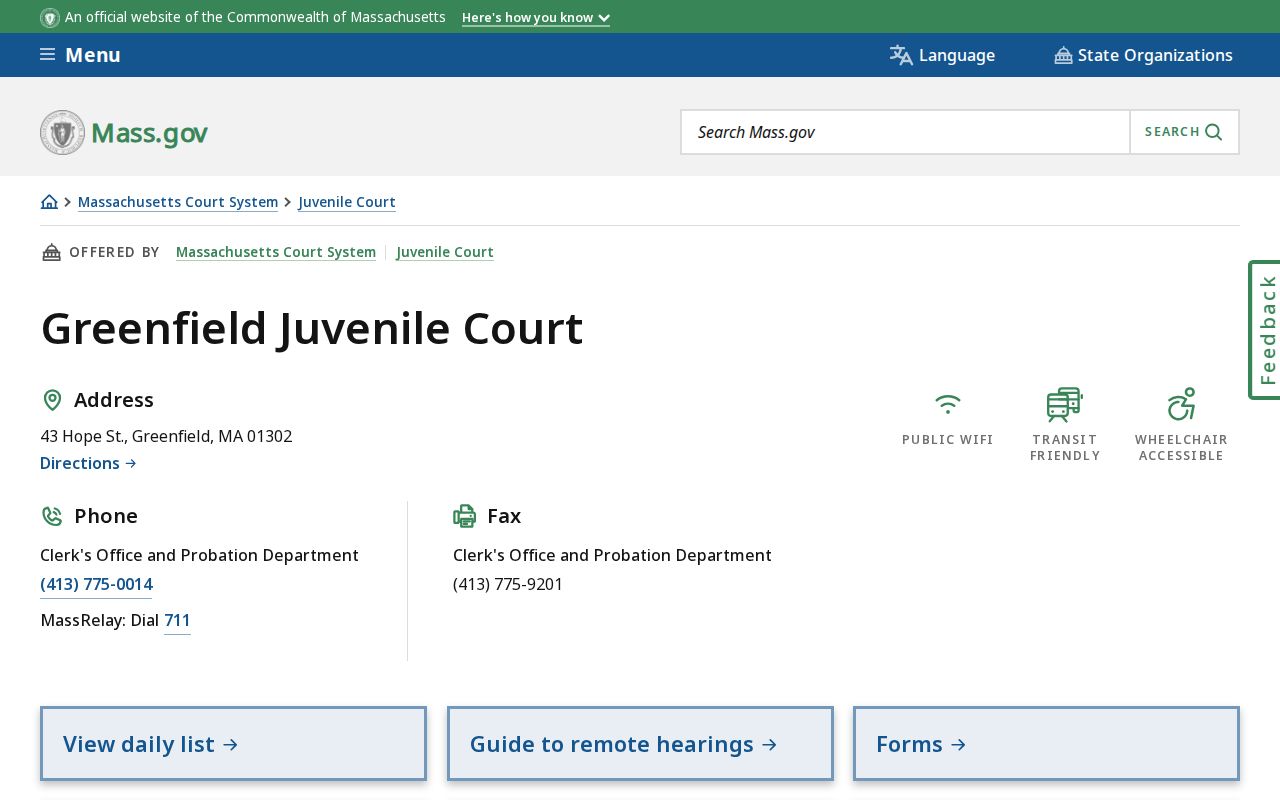Click the Transit Friendly bus icon

point(1064,404)
